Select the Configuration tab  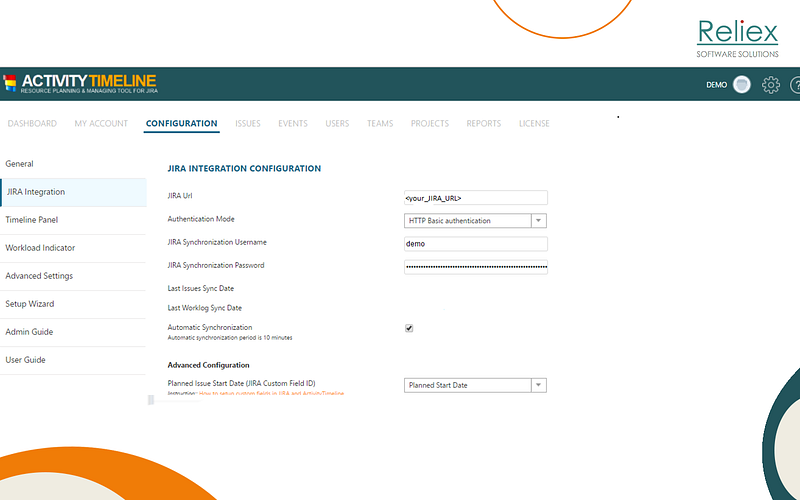(182, 123)
